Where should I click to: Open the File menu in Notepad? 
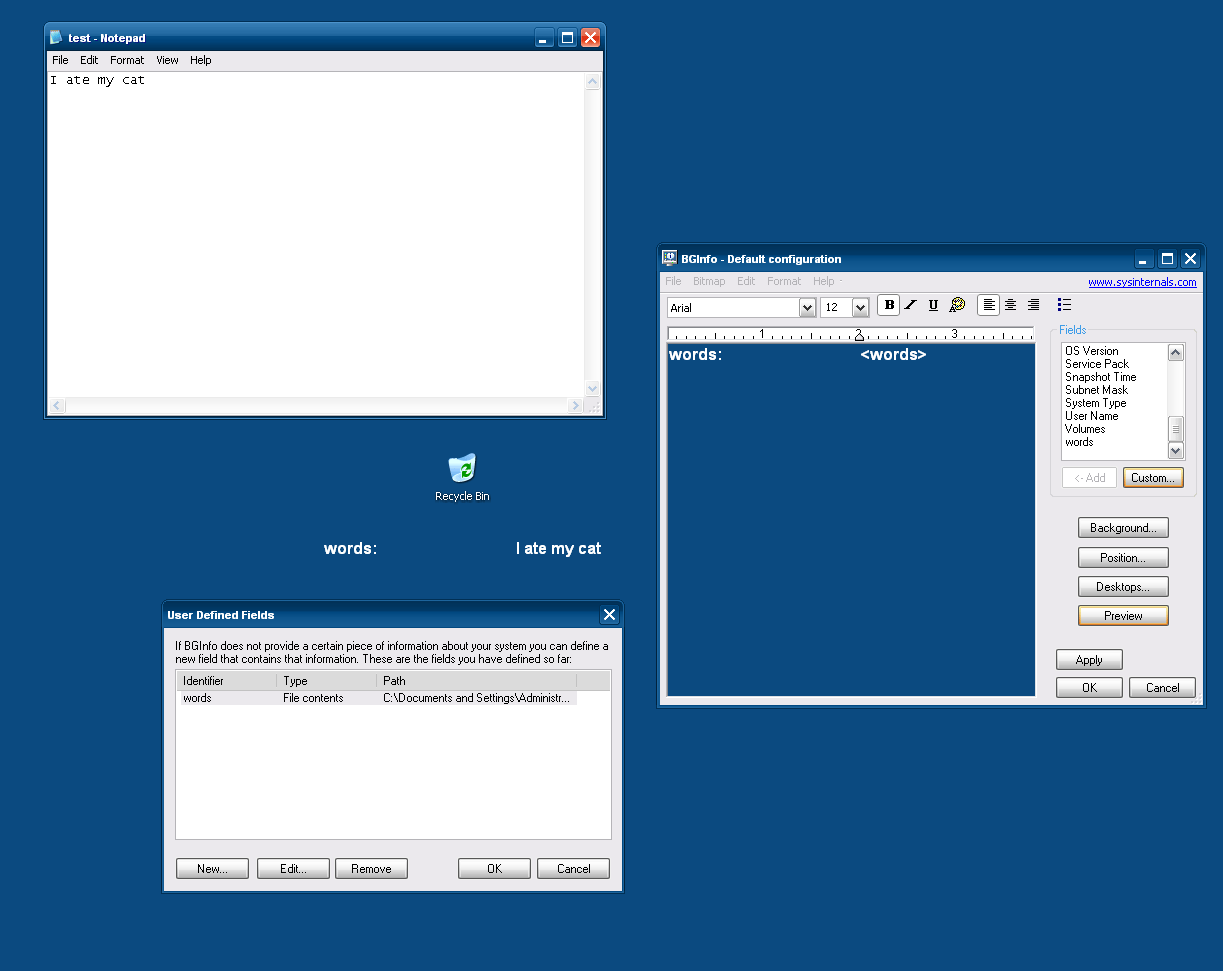click(x=61, y=60)
